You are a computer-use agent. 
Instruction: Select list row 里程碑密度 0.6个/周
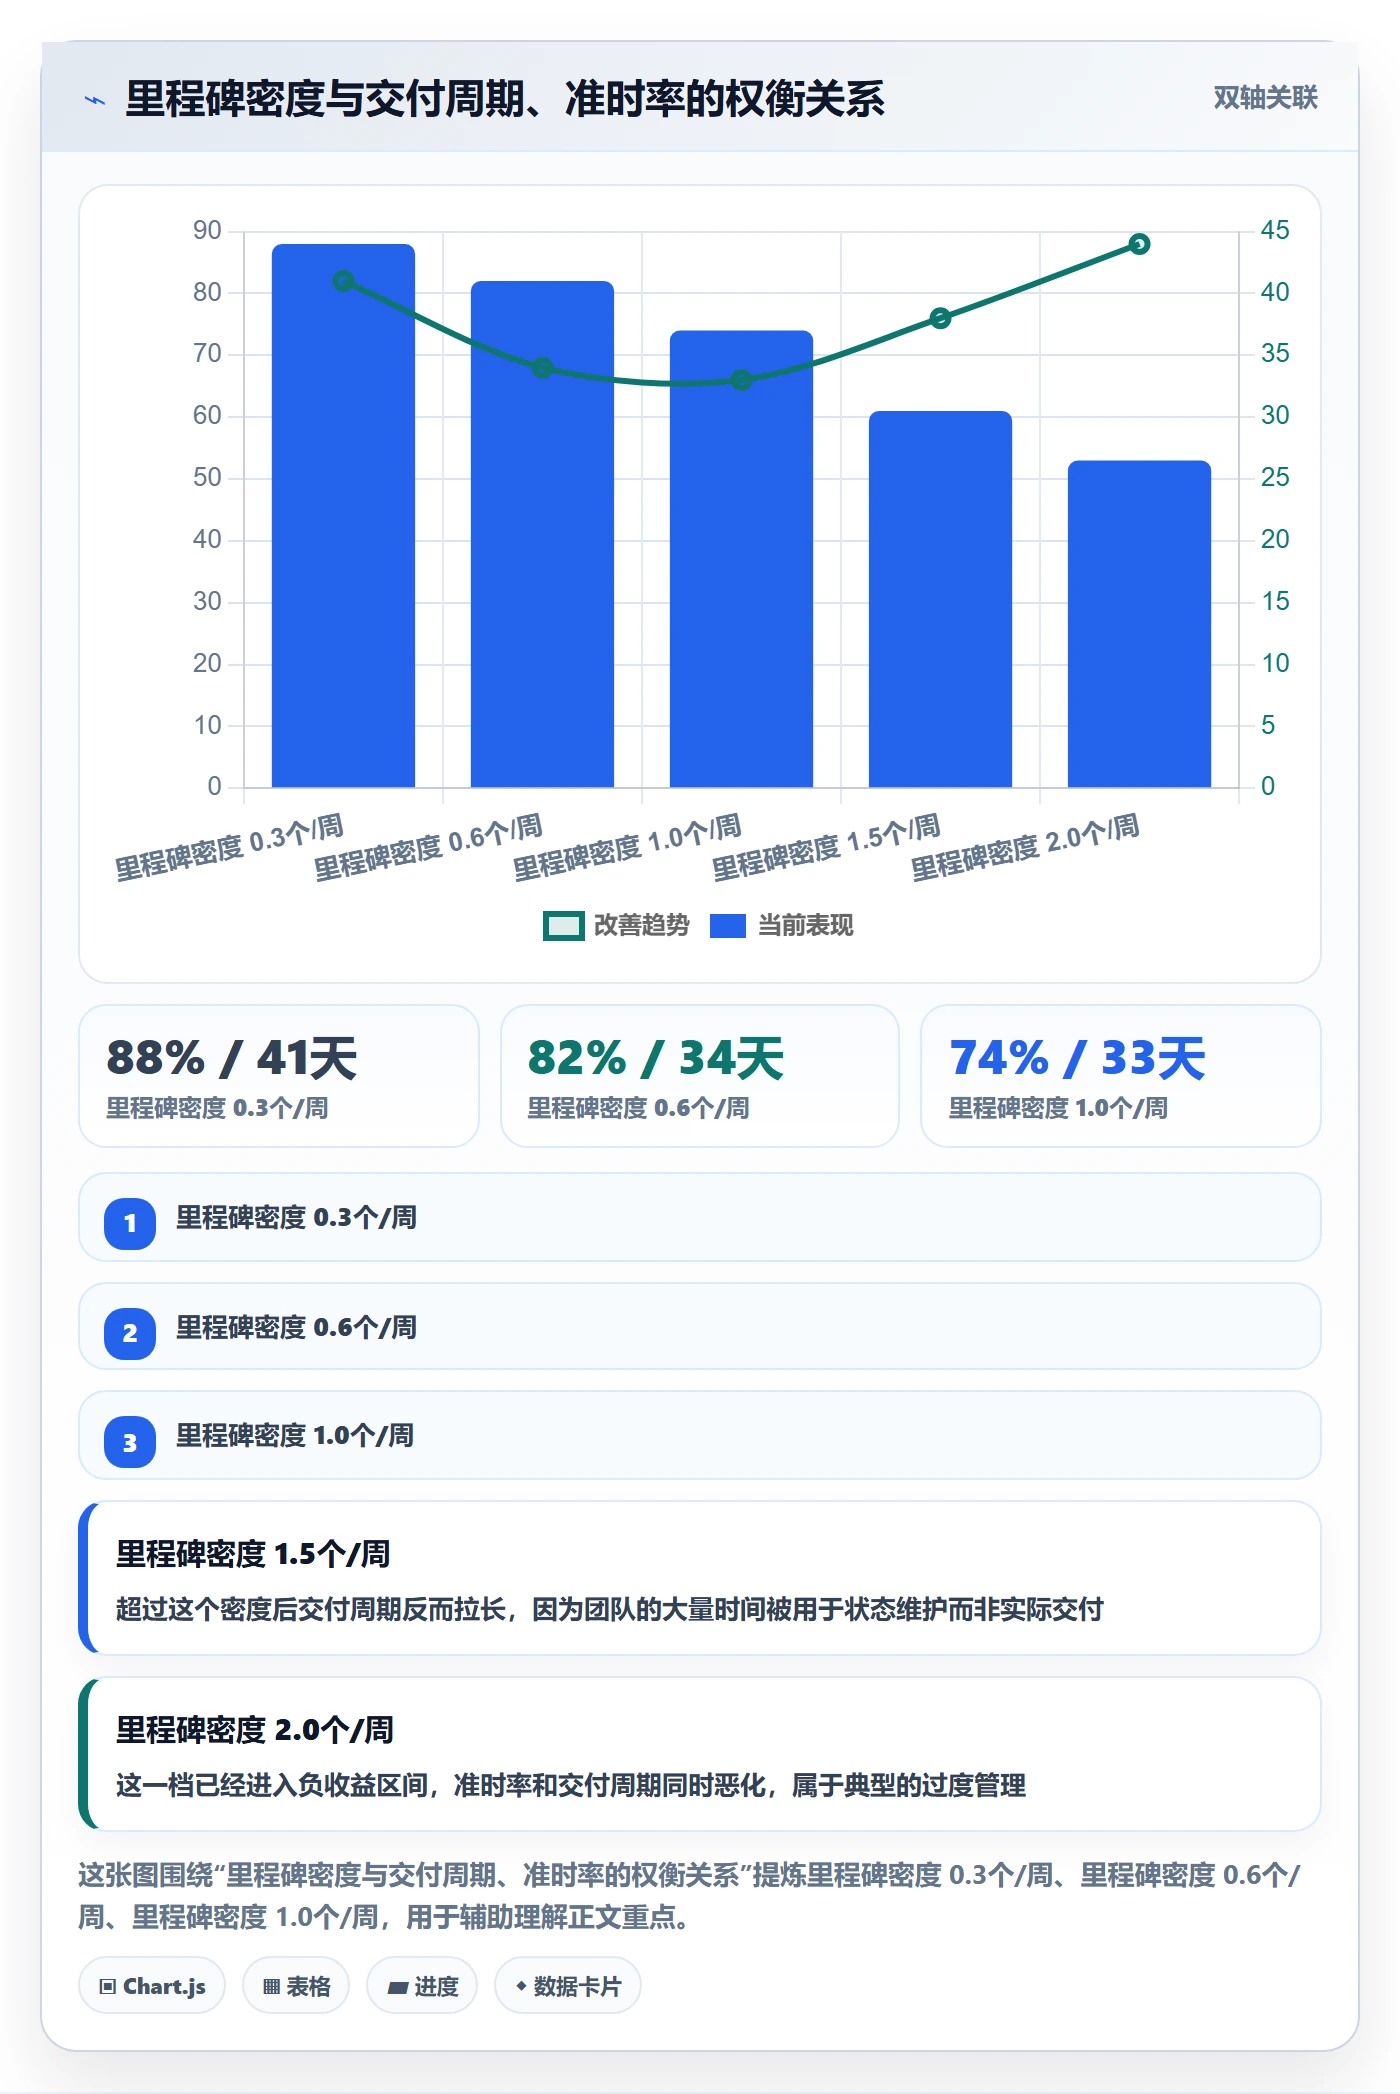tap(700, 1327)
